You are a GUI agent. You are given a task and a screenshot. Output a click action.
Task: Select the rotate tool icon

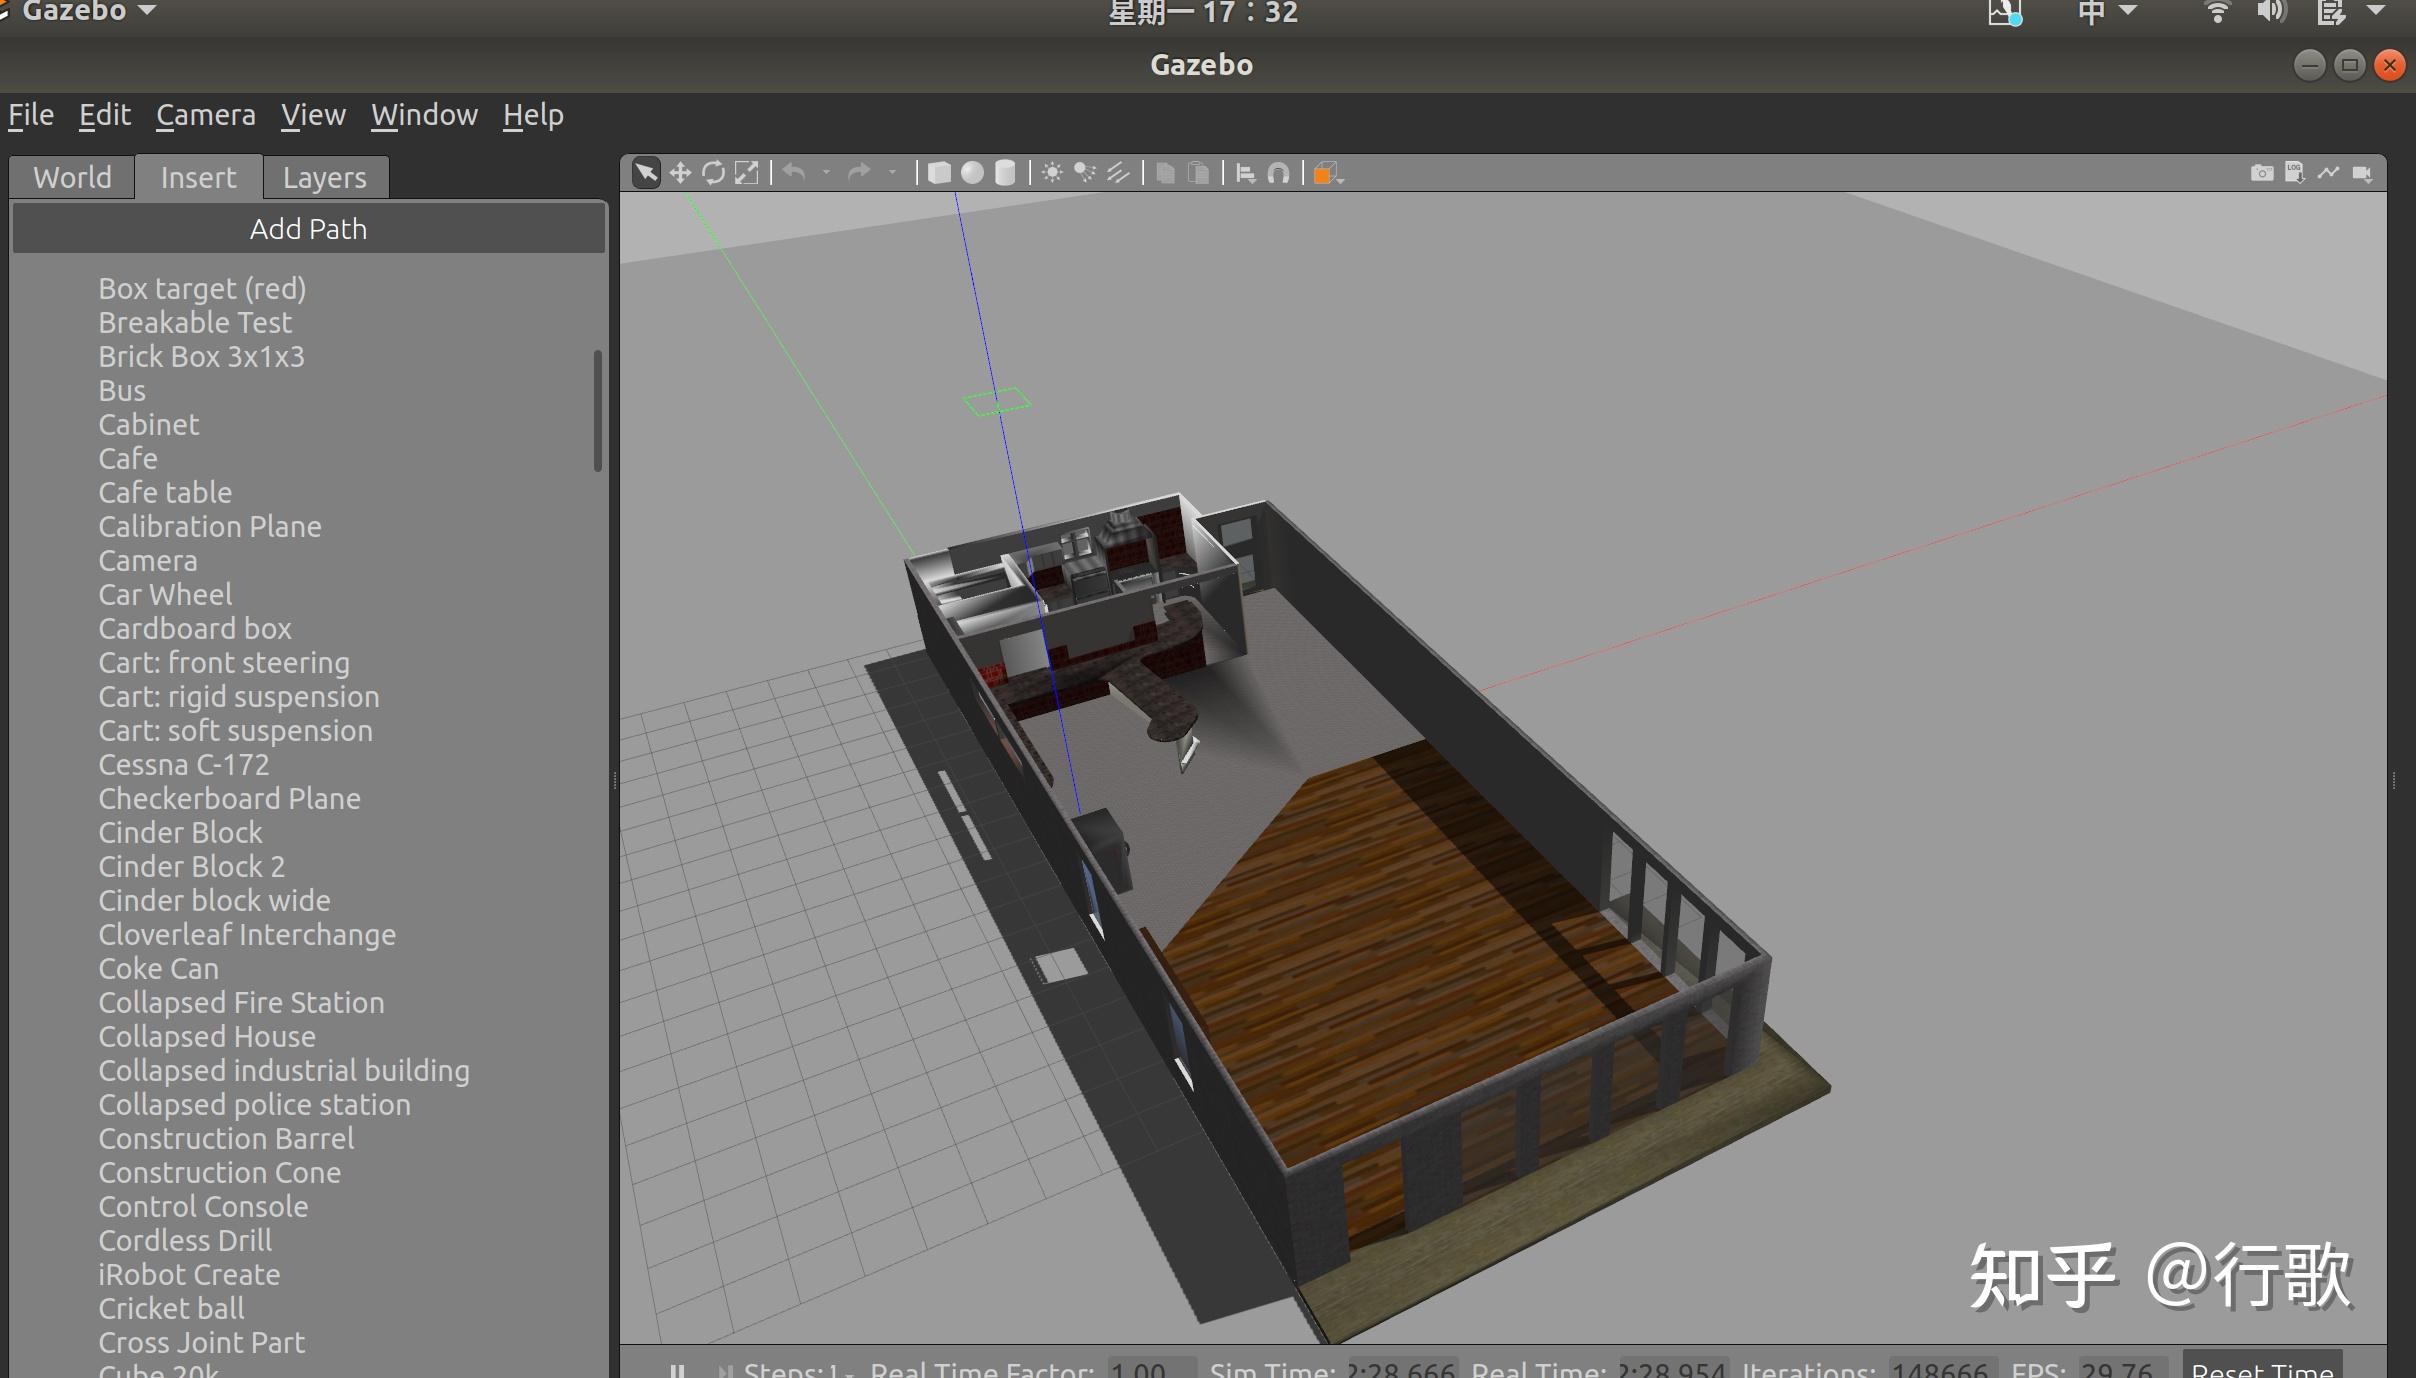pos(714,171)
